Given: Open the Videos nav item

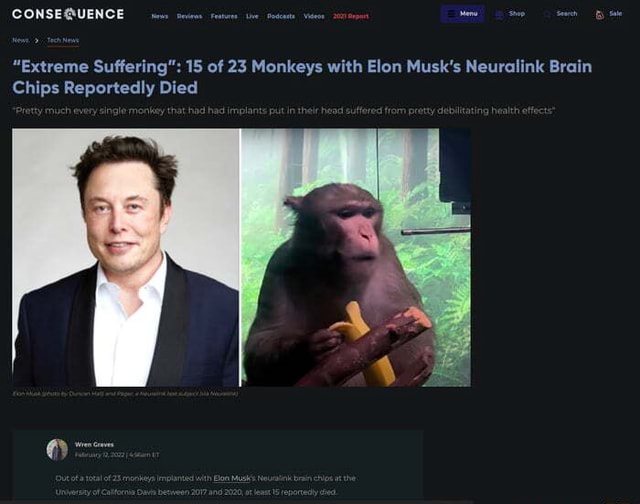Looking at the screenshot, I should (x=314, y=16).
